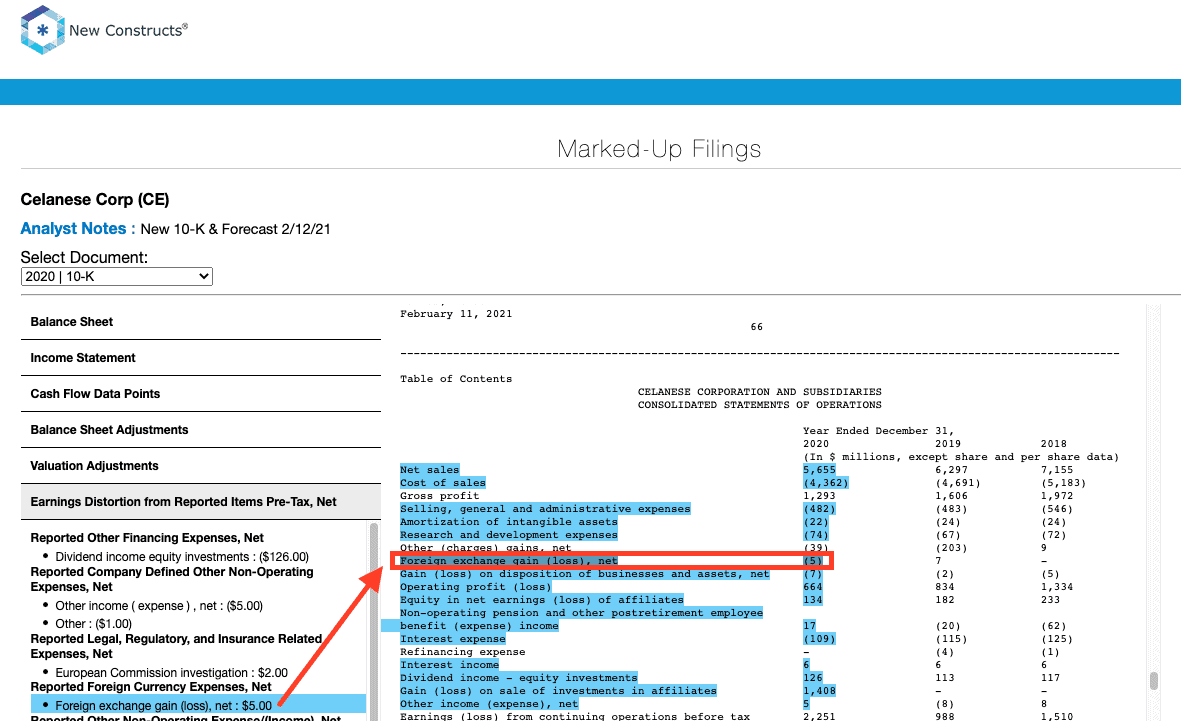Click Selling, general and administrative expenses line
Image resolution: width=1181 pixels, height=721 pixels.
click(545, 509)
